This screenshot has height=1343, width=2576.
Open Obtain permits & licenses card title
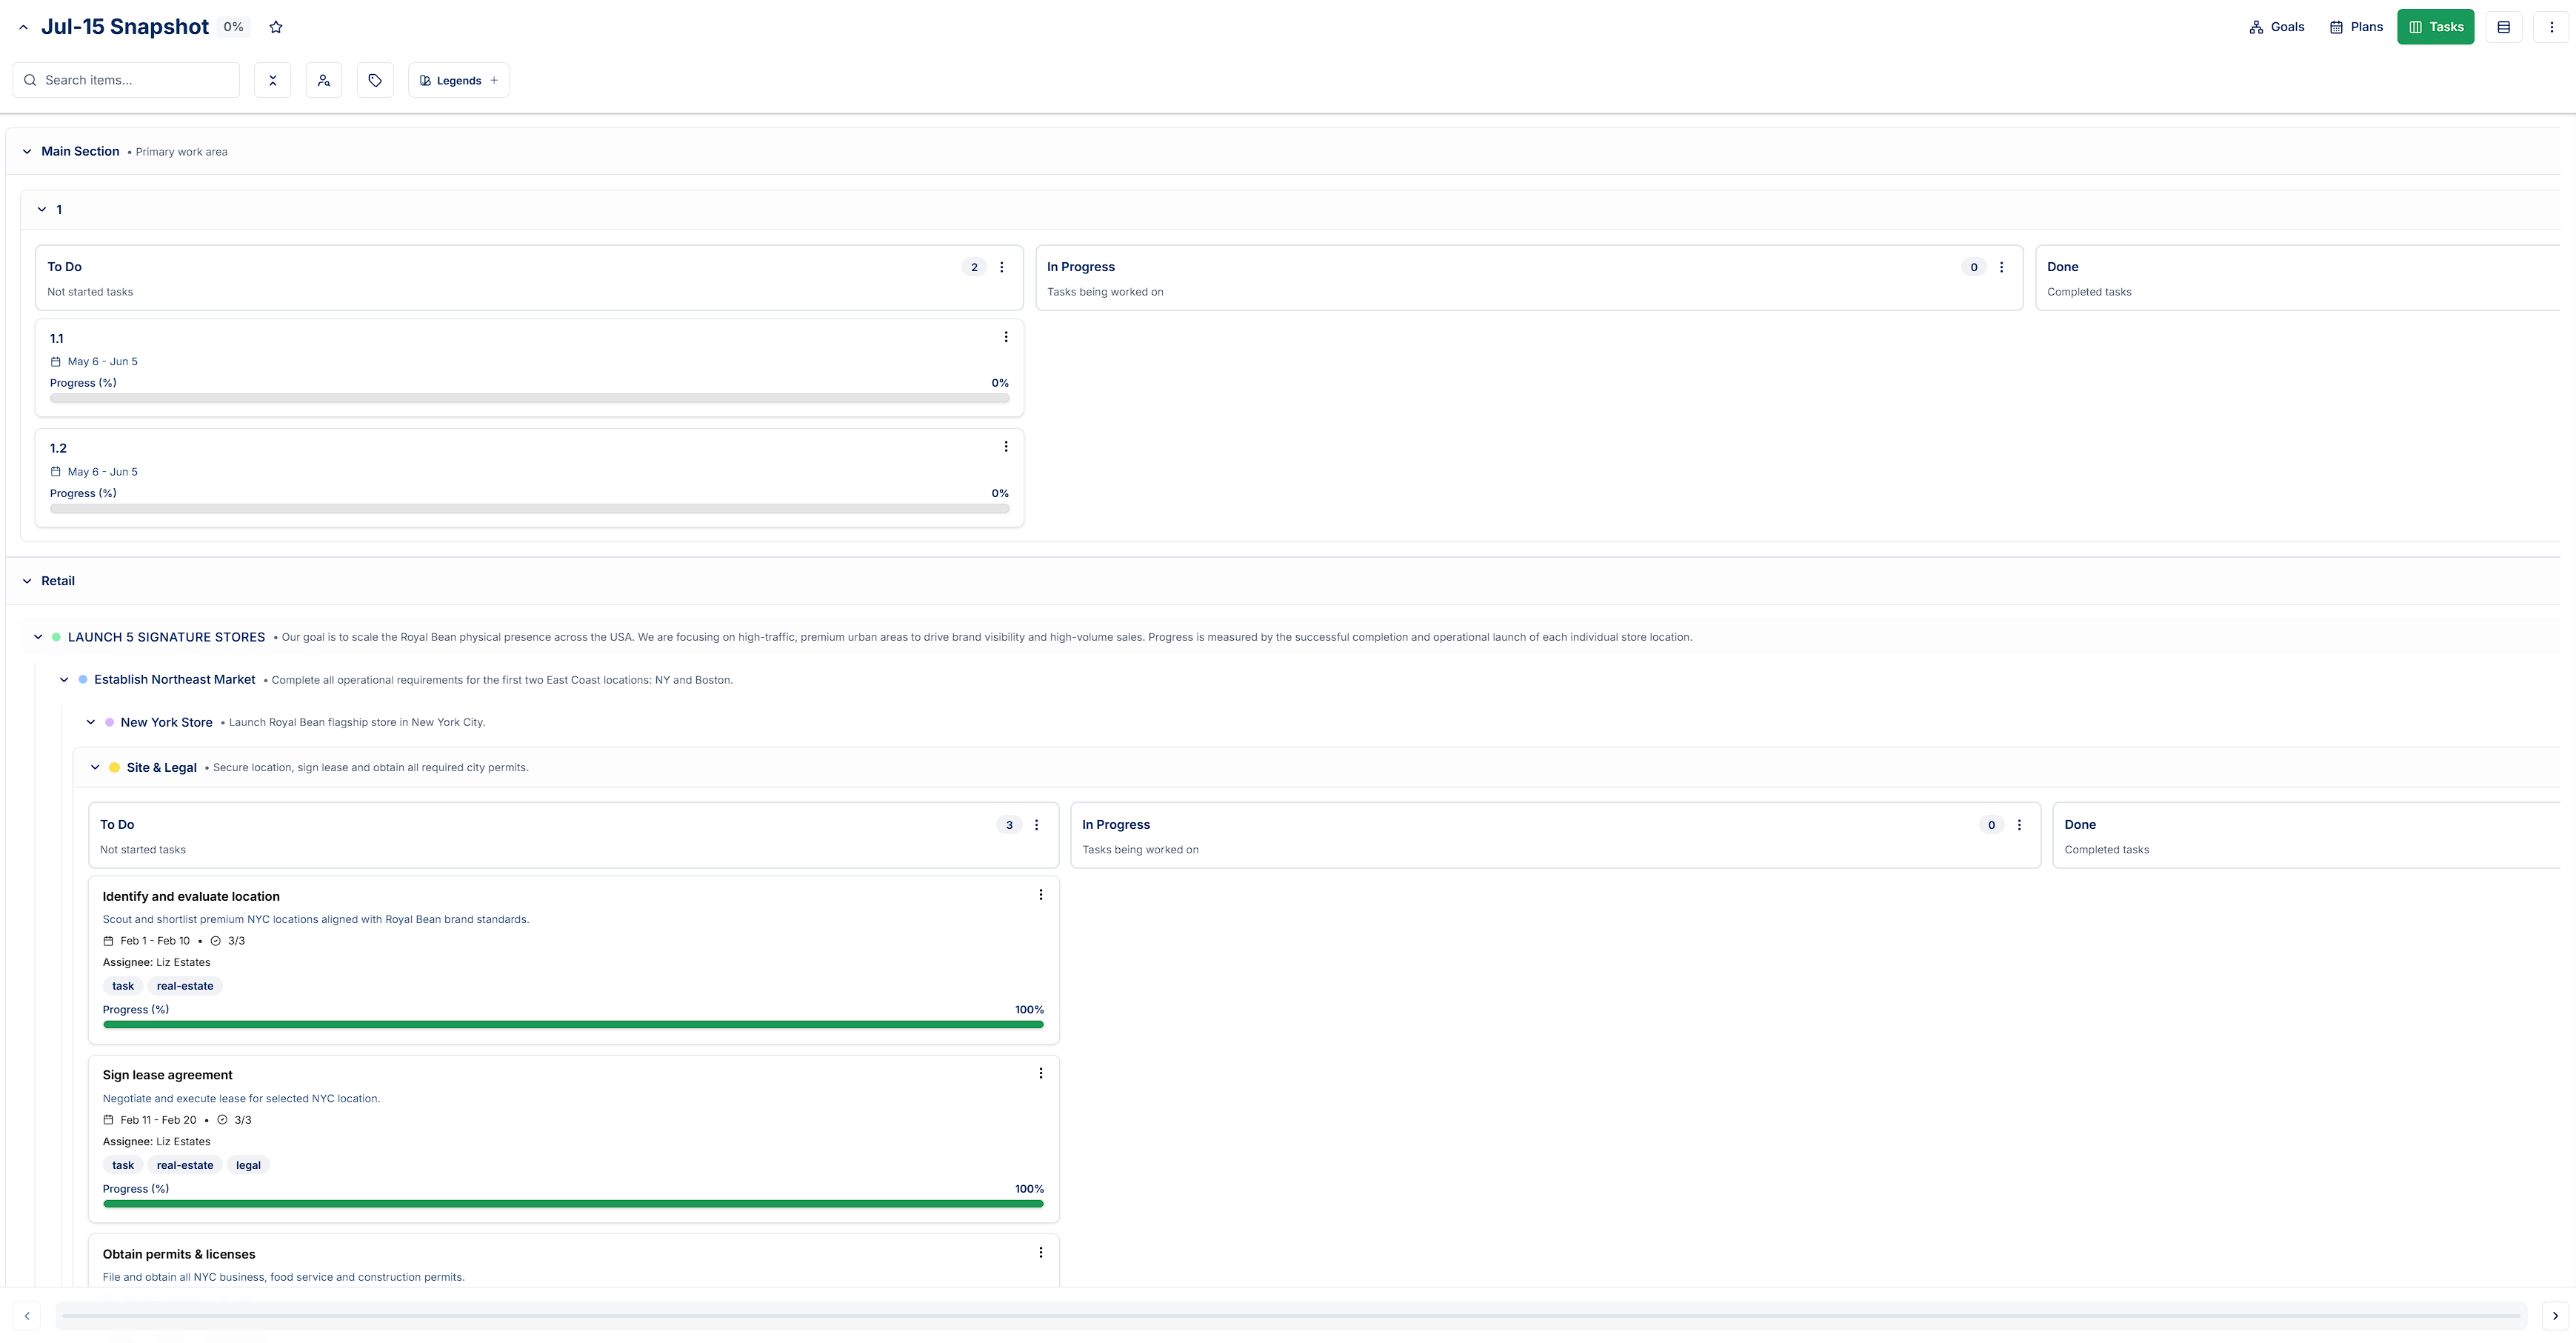(x=179, y=1254)
